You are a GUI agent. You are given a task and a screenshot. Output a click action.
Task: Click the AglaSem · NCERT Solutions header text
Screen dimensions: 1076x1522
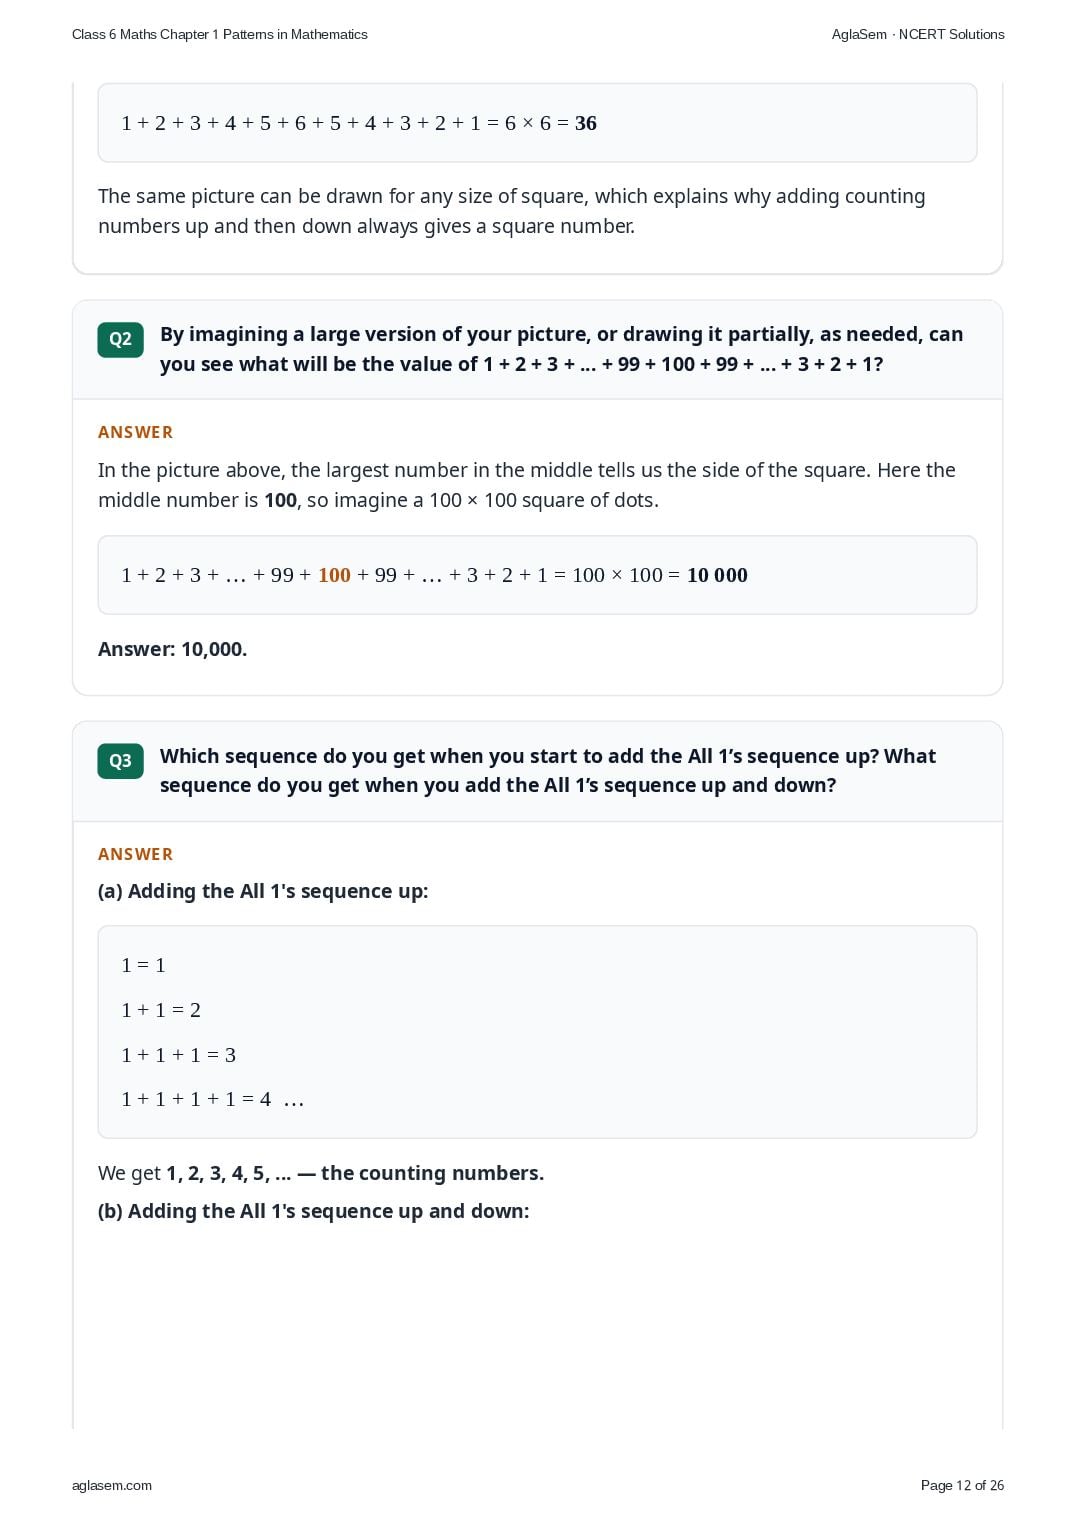pos(918,34)
